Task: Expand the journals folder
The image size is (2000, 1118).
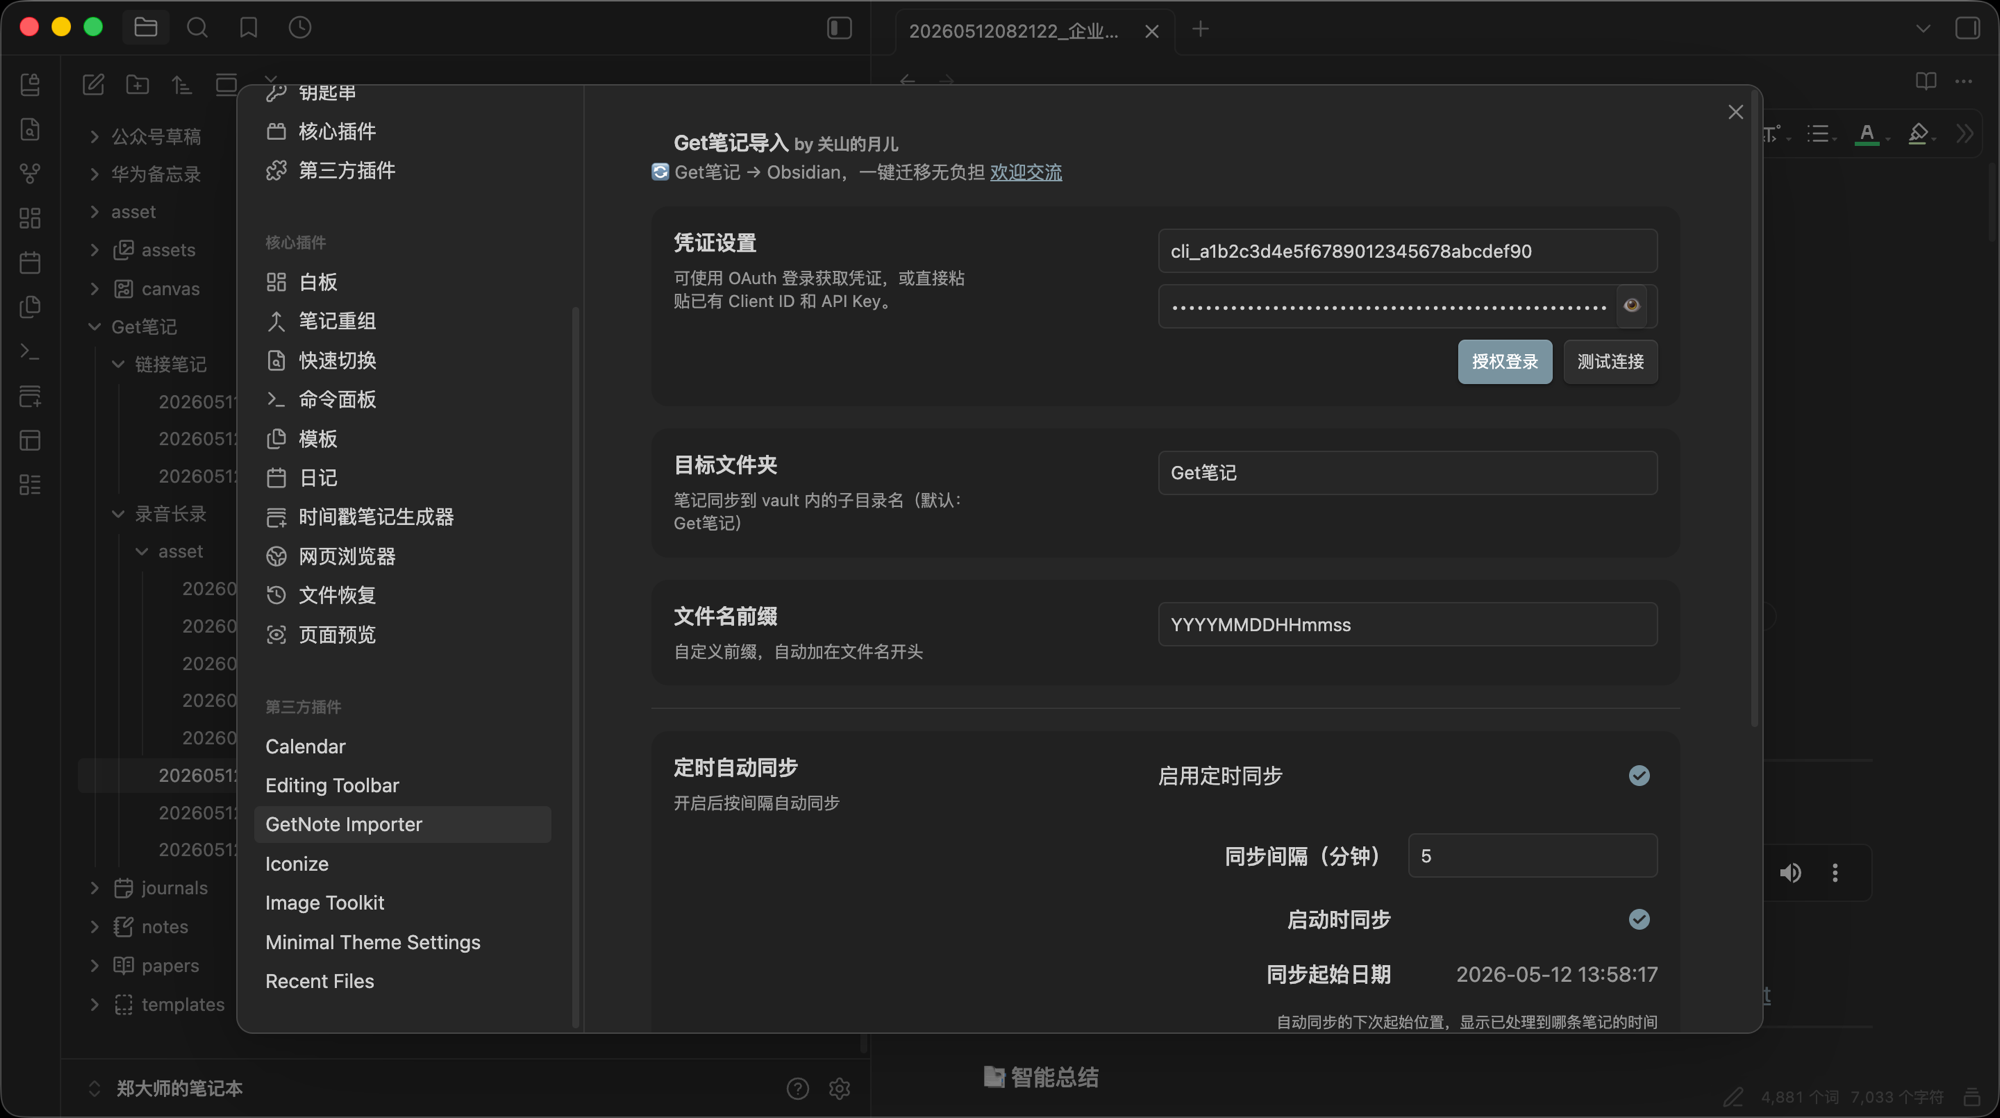Action: pyautogui.click(x=94, y=888)
